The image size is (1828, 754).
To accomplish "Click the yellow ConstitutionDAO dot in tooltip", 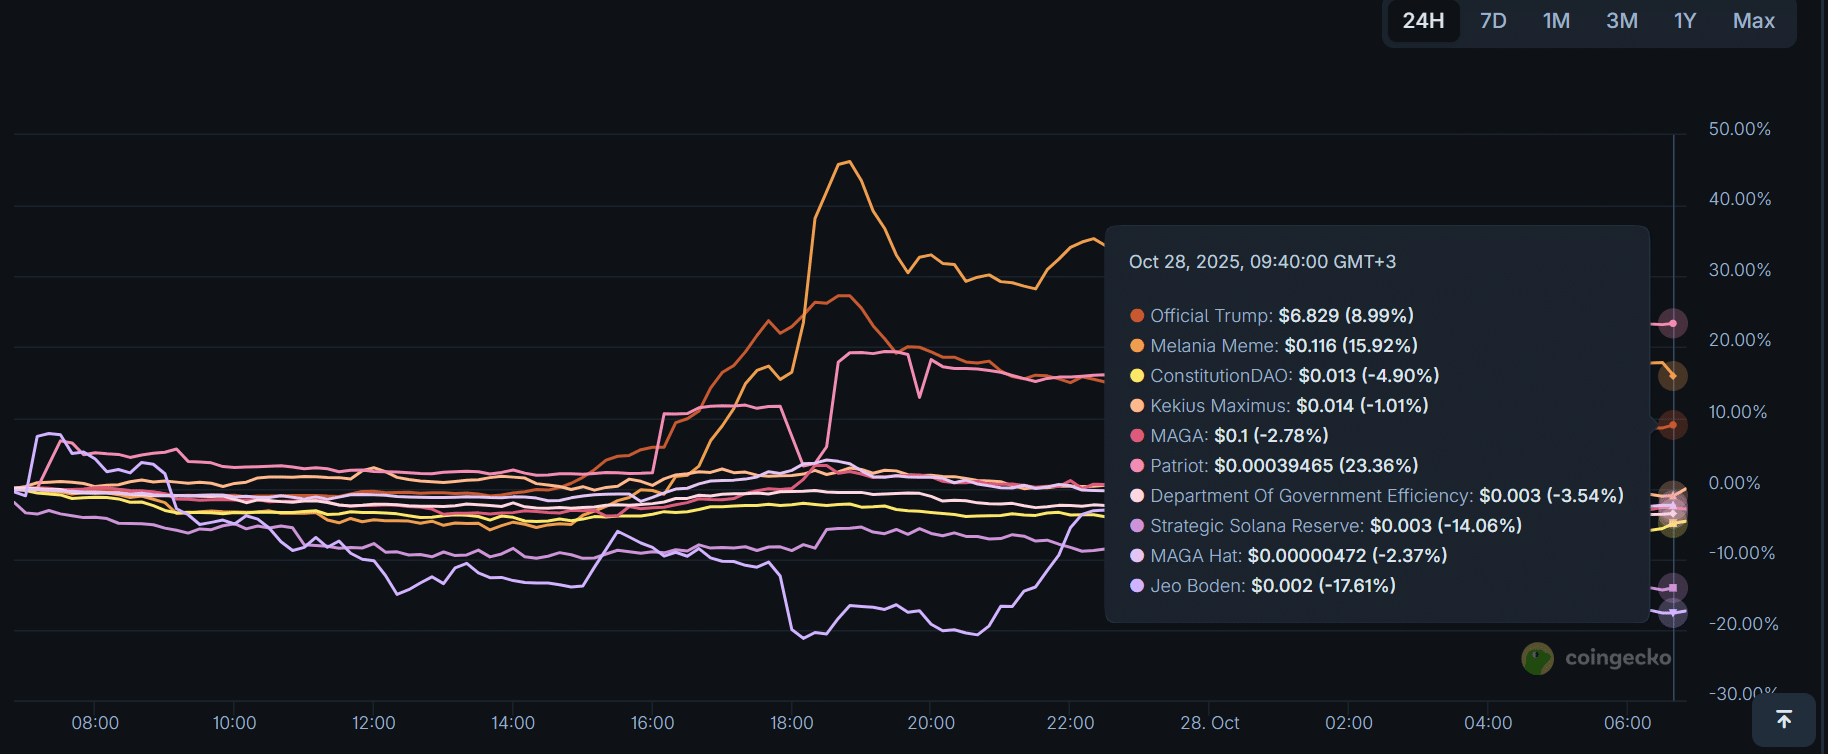I will click(1137, 376).
